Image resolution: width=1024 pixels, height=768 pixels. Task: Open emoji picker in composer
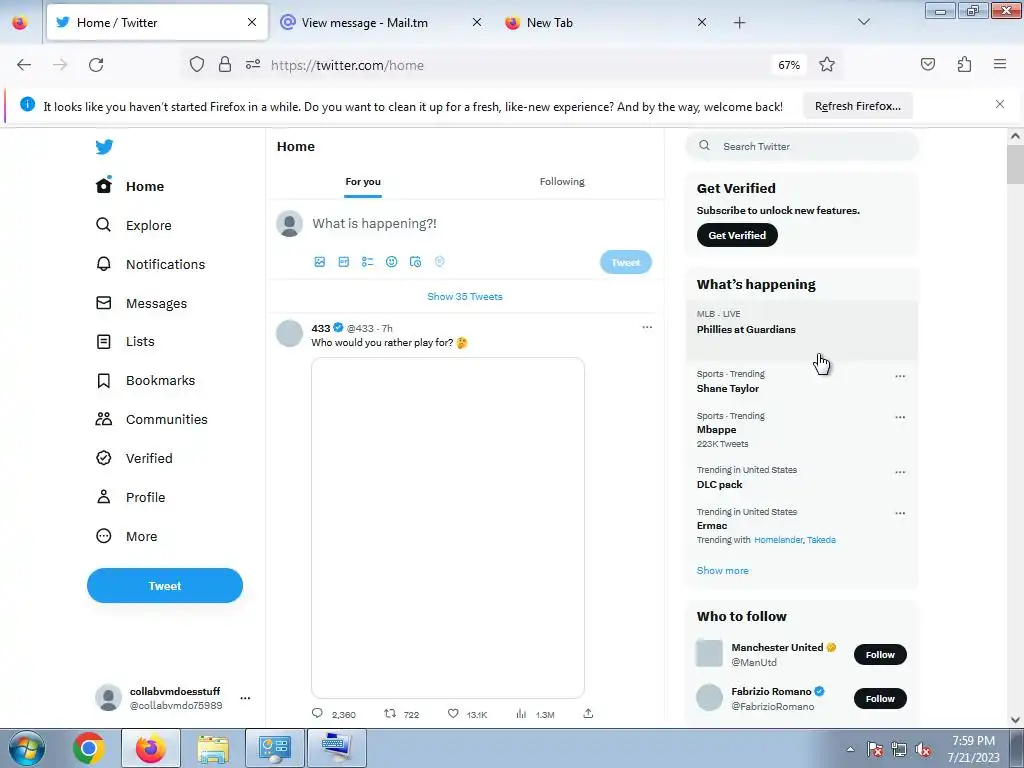point(391,262)
